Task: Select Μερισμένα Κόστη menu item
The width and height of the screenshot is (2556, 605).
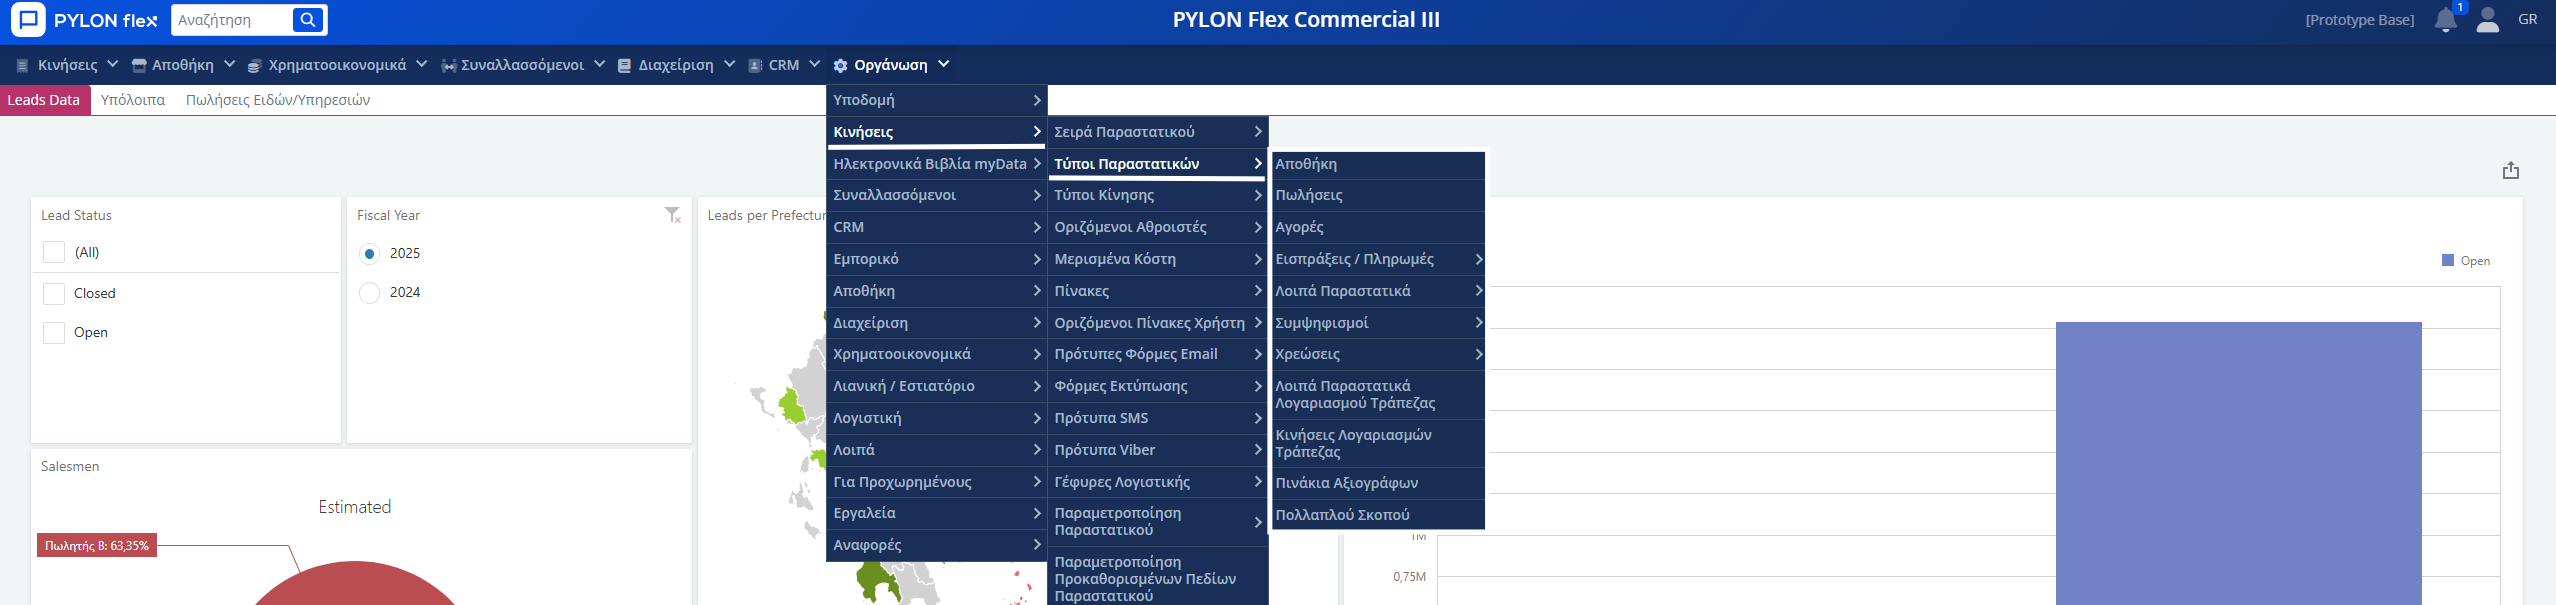Action: pyautogui.click(x=1157, y=259)
